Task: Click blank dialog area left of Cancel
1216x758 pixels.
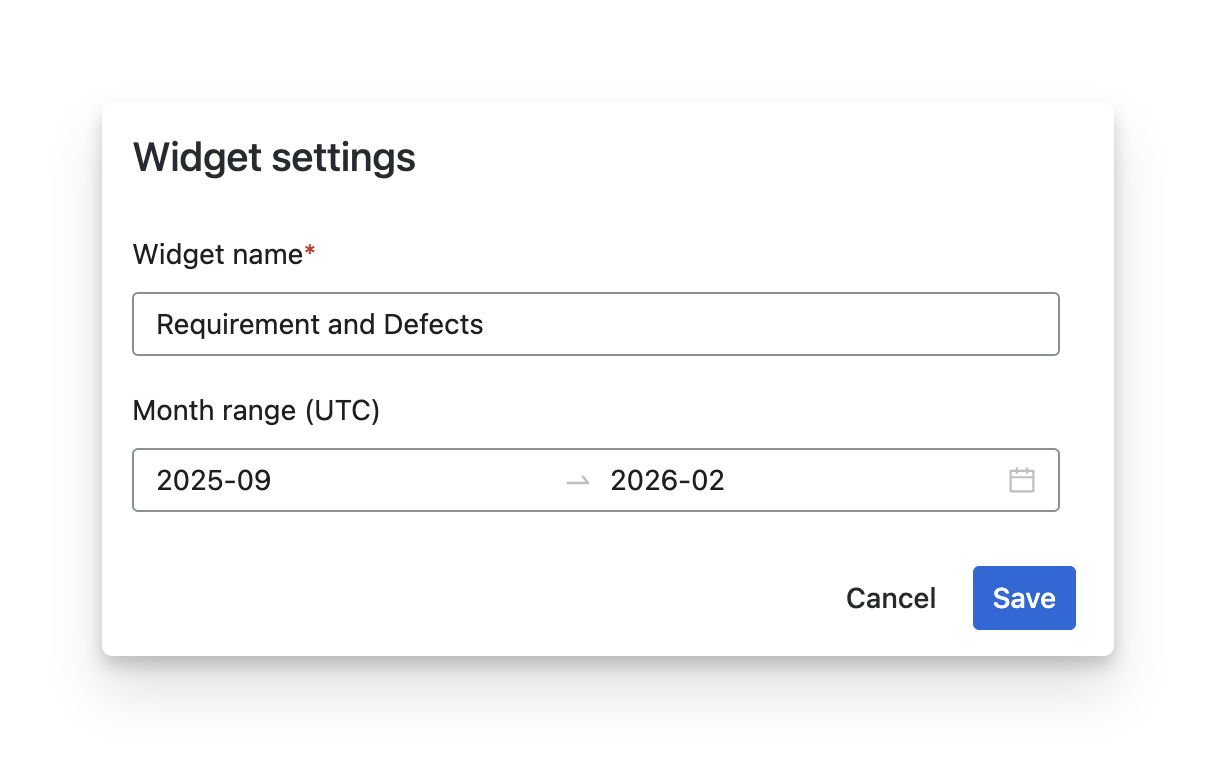Action: click(500, 598)
